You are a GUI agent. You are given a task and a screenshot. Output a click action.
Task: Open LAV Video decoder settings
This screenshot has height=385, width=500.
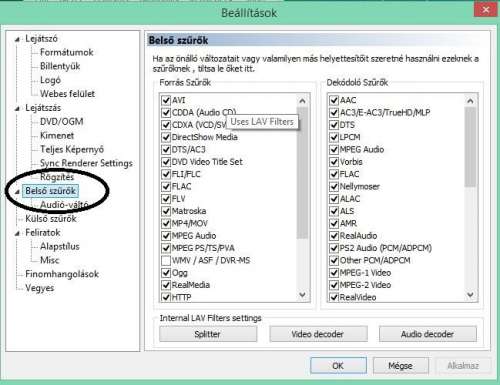point(318,334)
